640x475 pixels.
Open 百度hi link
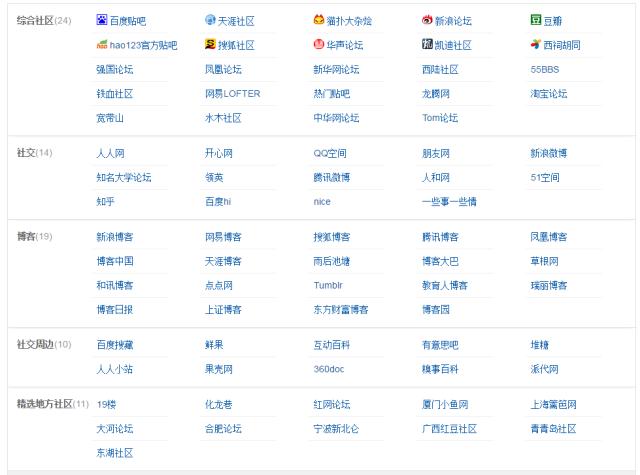tap(218, 202)
